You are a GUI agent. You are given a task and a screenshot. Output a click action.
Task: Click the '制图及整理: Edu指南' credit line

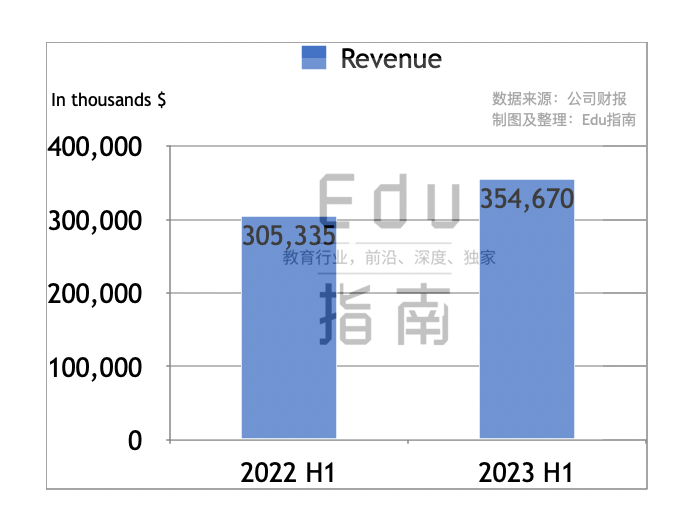tap(564, 119)
